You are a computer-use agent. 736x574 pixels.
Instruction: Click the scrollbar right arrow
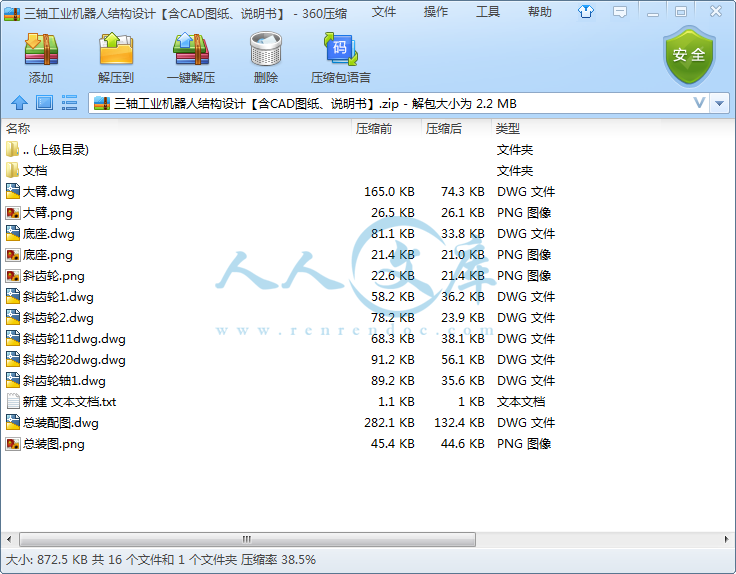pos(727,539)
